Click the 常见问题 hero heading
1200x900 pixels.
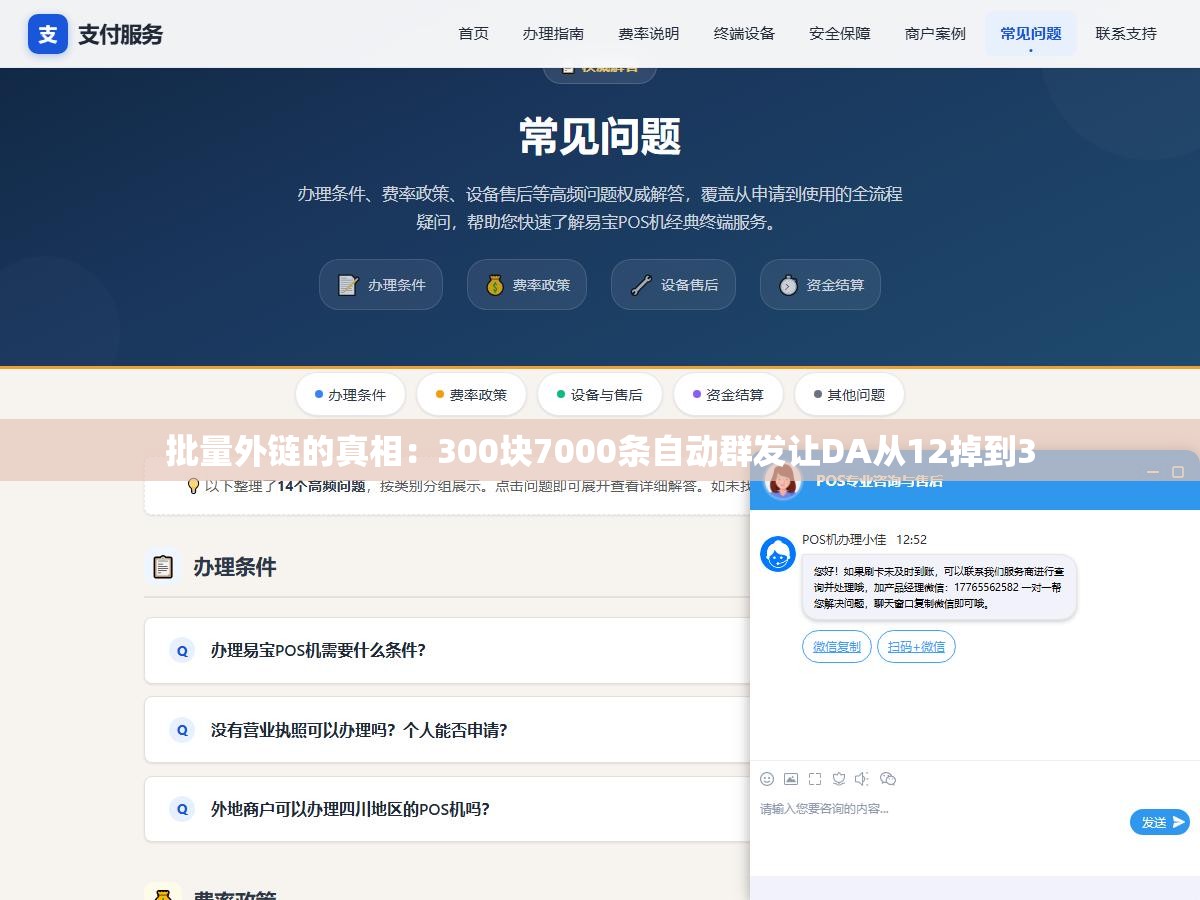click(600, 137)
